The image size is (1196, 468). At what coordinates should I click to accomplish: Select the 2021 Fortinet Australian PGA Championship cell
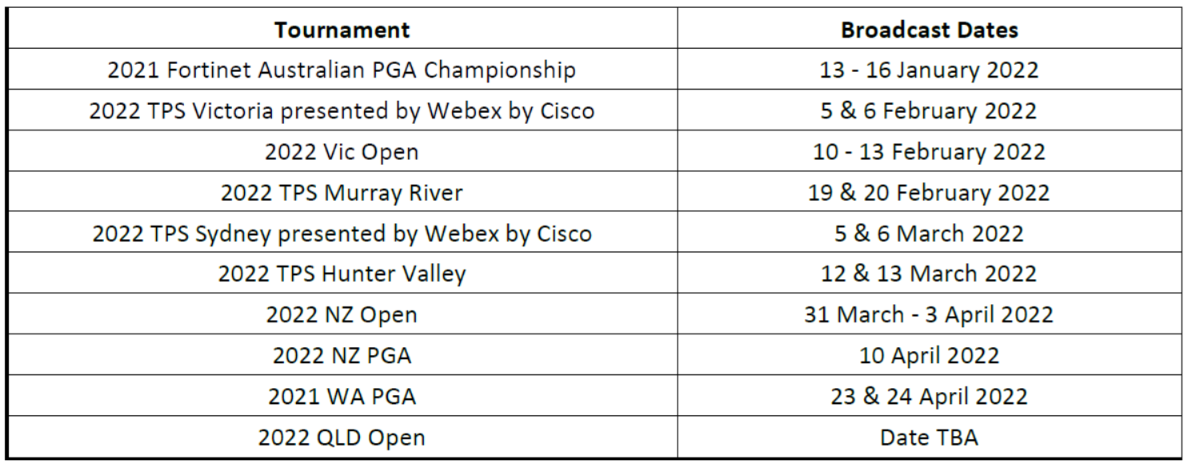(x=341, y=70)
